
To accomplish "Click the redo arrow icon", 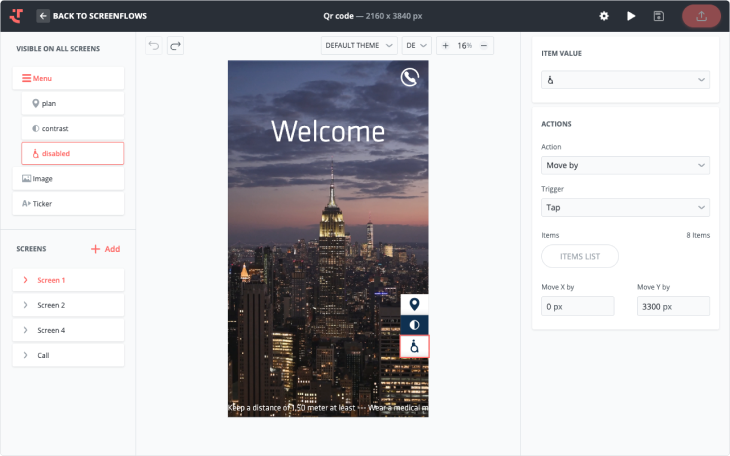I will pyautogui.click(x=175, y=46).
